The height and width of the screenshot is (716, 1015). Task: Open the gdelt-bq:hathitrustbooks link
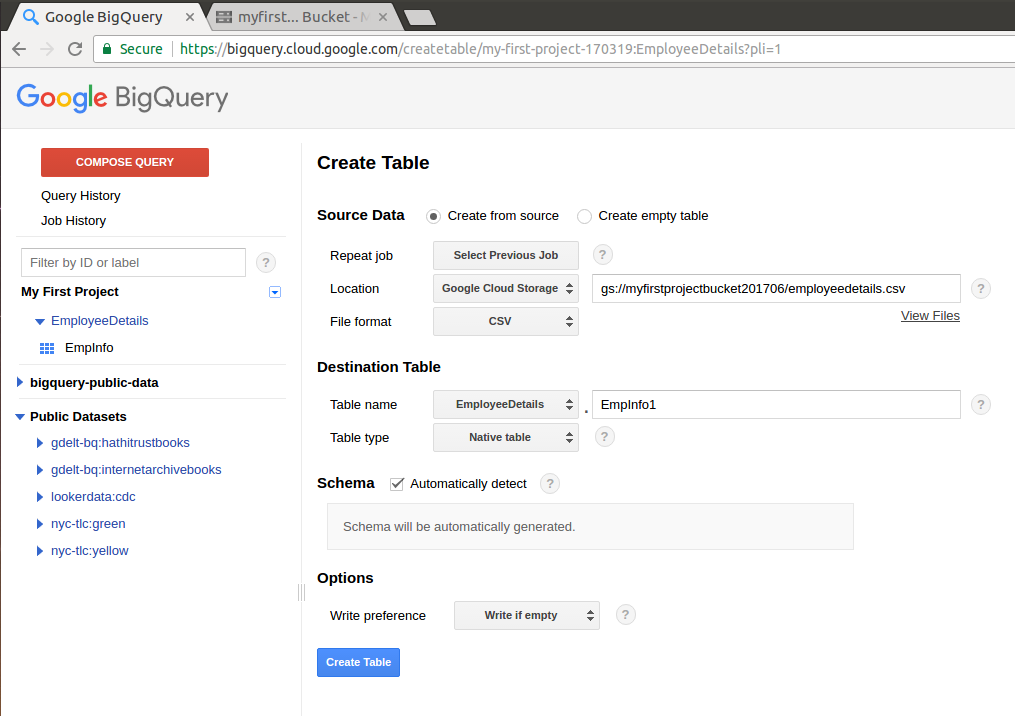coord(120,443)
